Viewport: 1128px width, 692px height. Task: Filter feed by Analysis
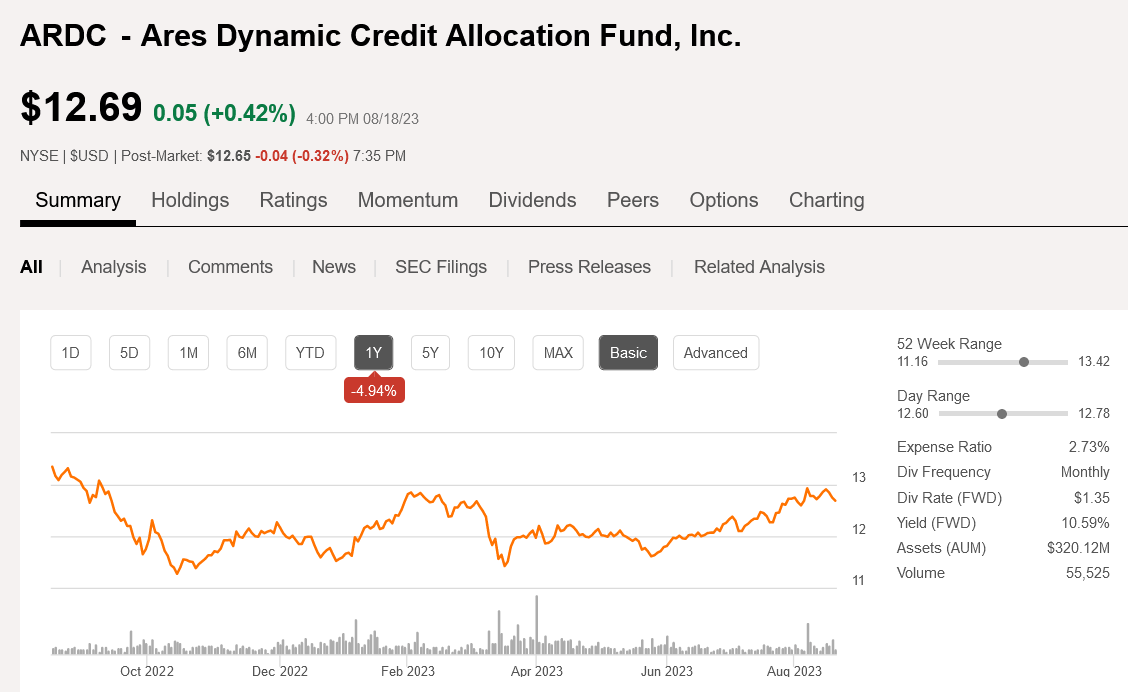[114, 267]
